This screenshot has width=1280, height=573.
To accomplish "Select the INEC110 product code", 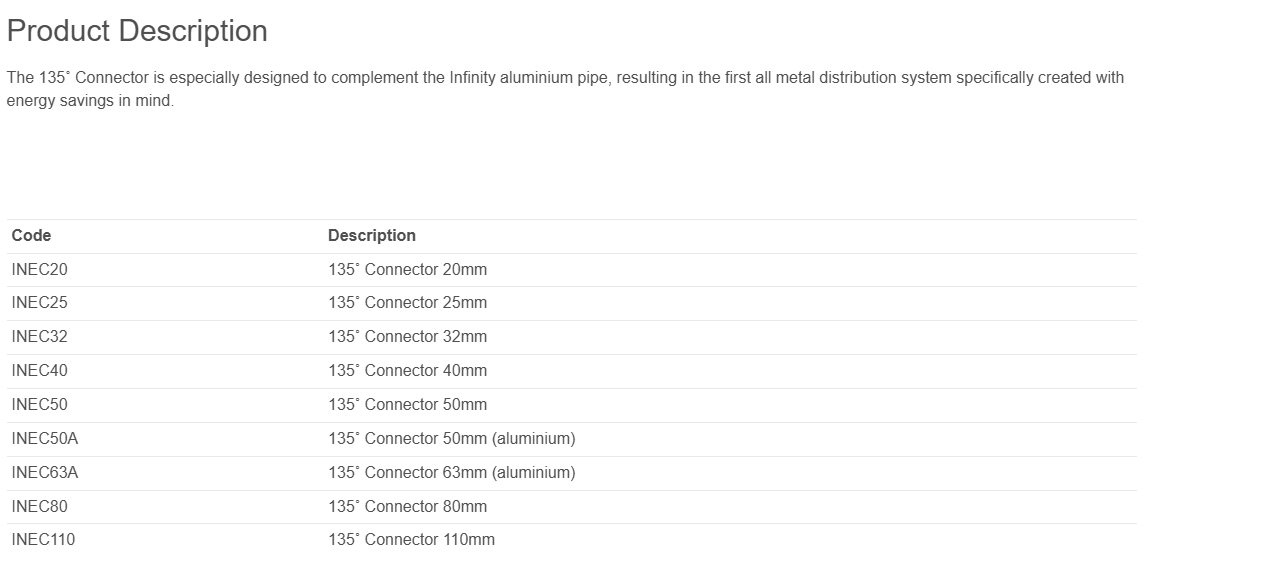I will tap(43, 540).
